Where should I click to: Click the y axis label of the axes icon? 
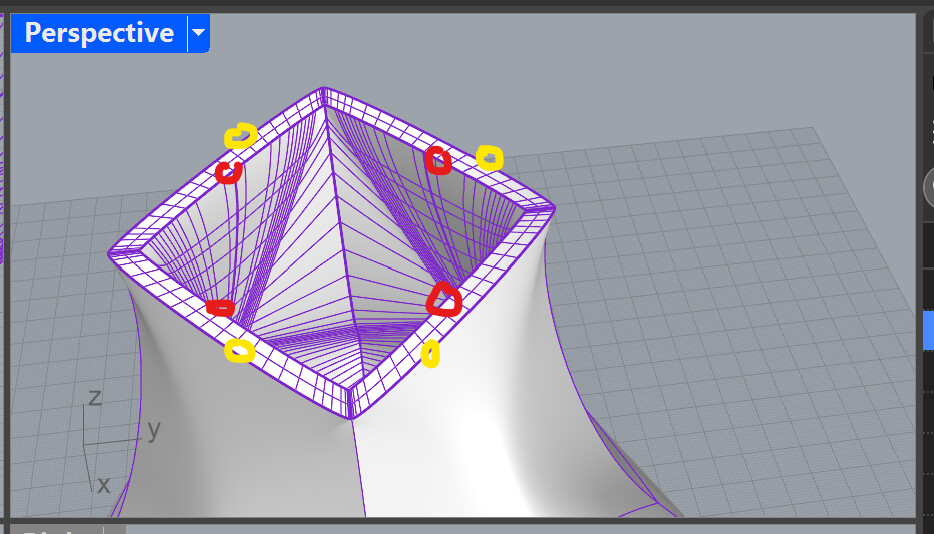point(154,430)
